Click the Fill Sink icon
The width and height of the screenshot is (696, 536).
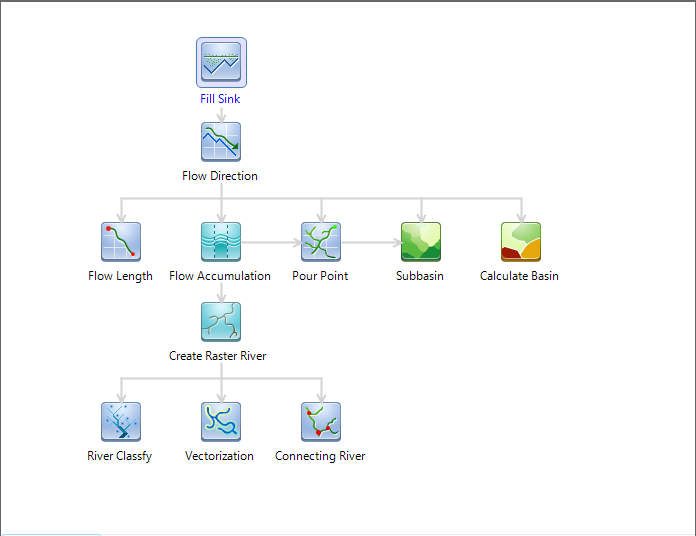[221, 62]
